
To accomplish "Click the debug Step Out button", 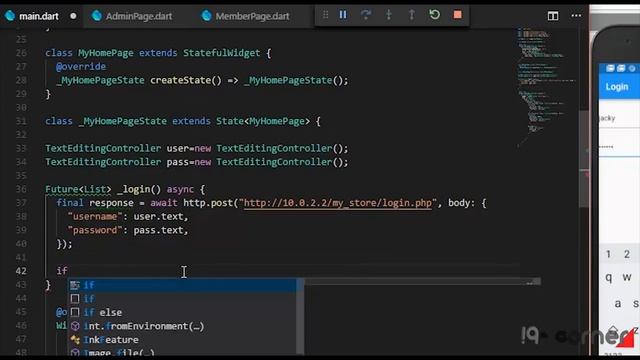I will pos(411,15).
